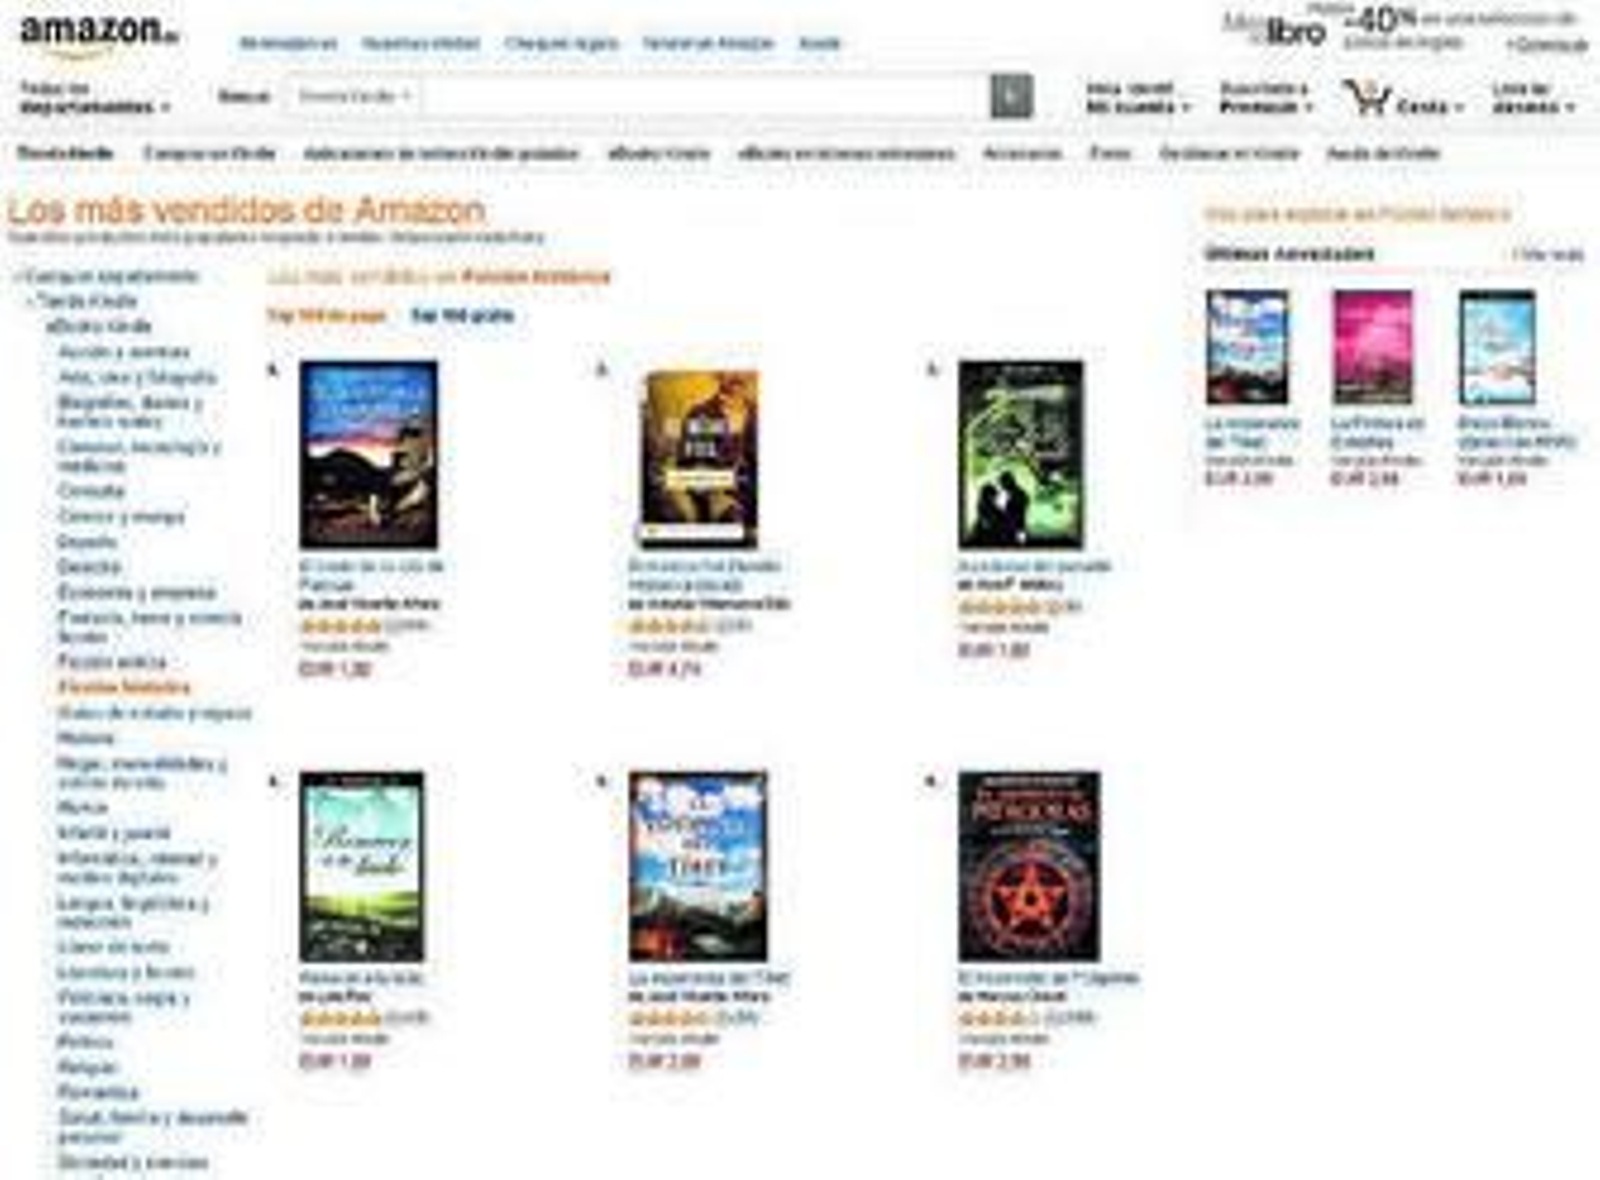
Task: Switch to Top 100 gratis tab
Action: (x=462, y=316)
